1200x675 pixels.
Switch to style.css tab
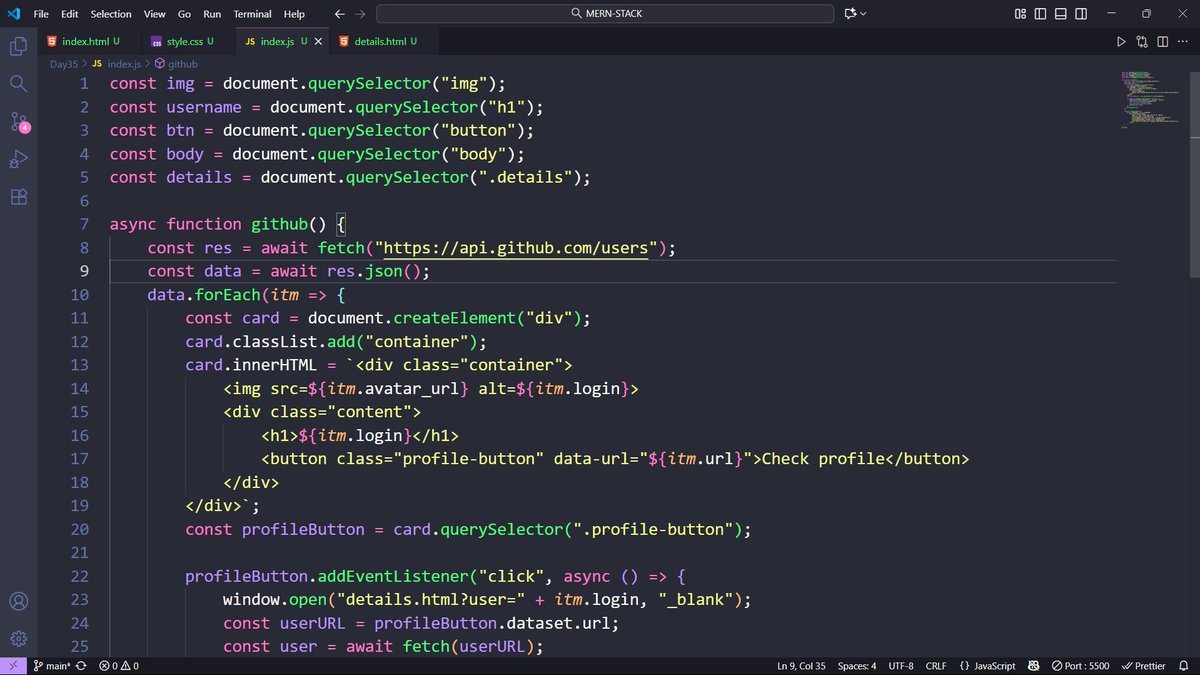(186, 41)
